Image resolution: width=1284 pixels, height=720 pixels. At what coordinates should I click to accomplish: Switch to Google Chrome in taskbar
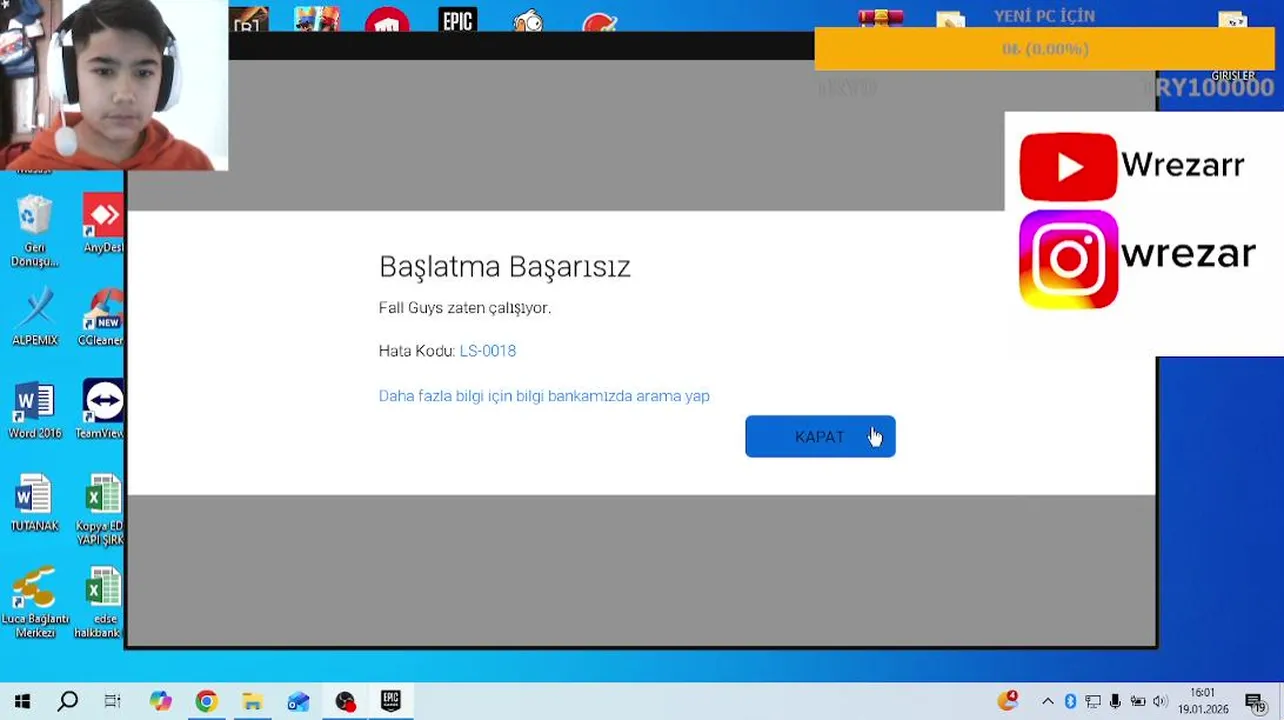click(206, 701)
